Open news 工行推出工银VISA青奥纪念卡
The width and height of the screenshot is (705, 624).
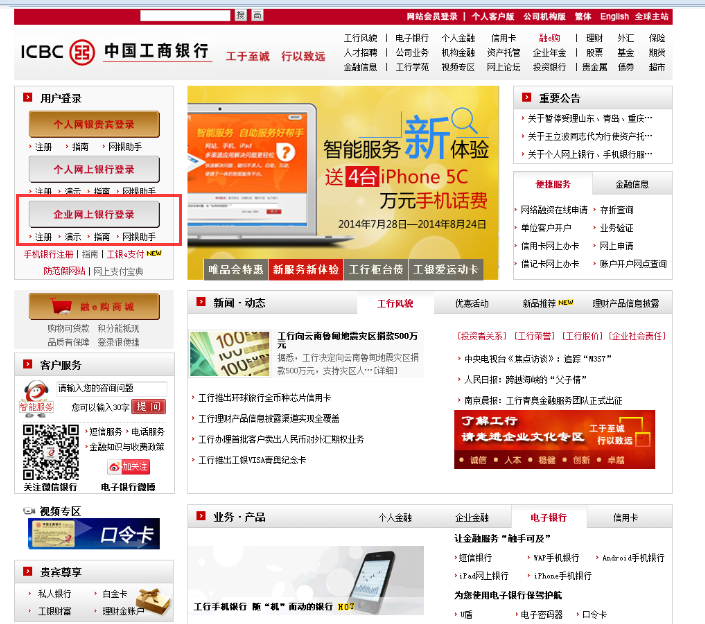click(x=252, y=460)
